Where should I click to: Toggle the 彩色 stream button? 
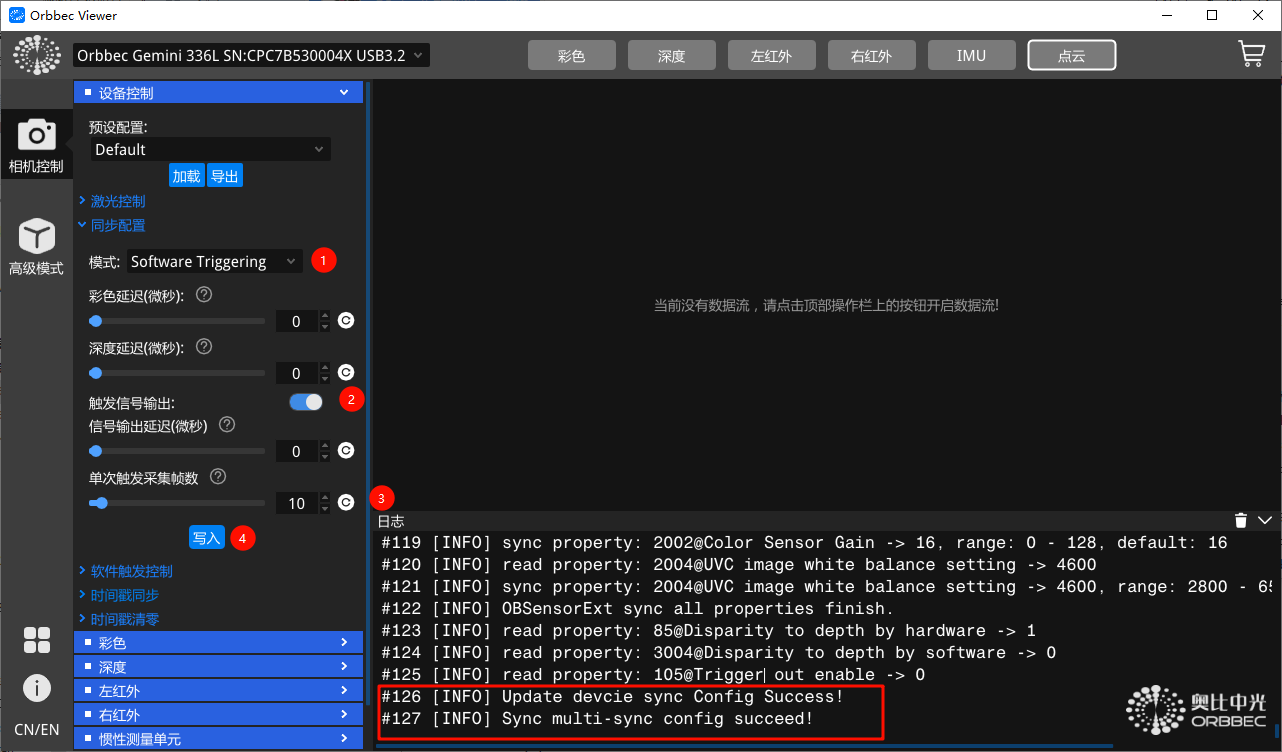pyautogui.click(x=571, y=56)
